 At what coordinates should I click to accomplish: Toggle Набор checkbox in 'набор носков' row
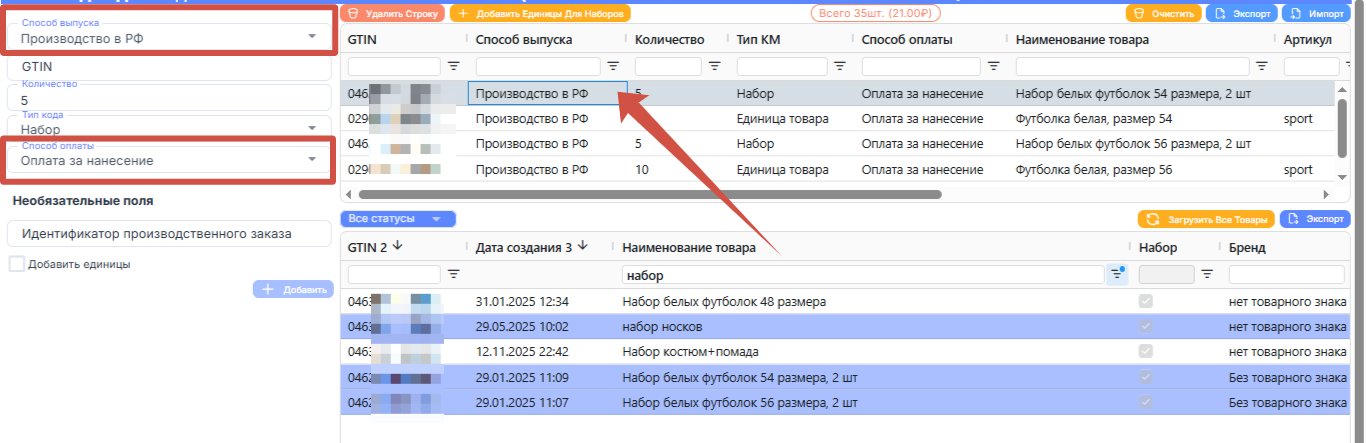pos(1145,326)
